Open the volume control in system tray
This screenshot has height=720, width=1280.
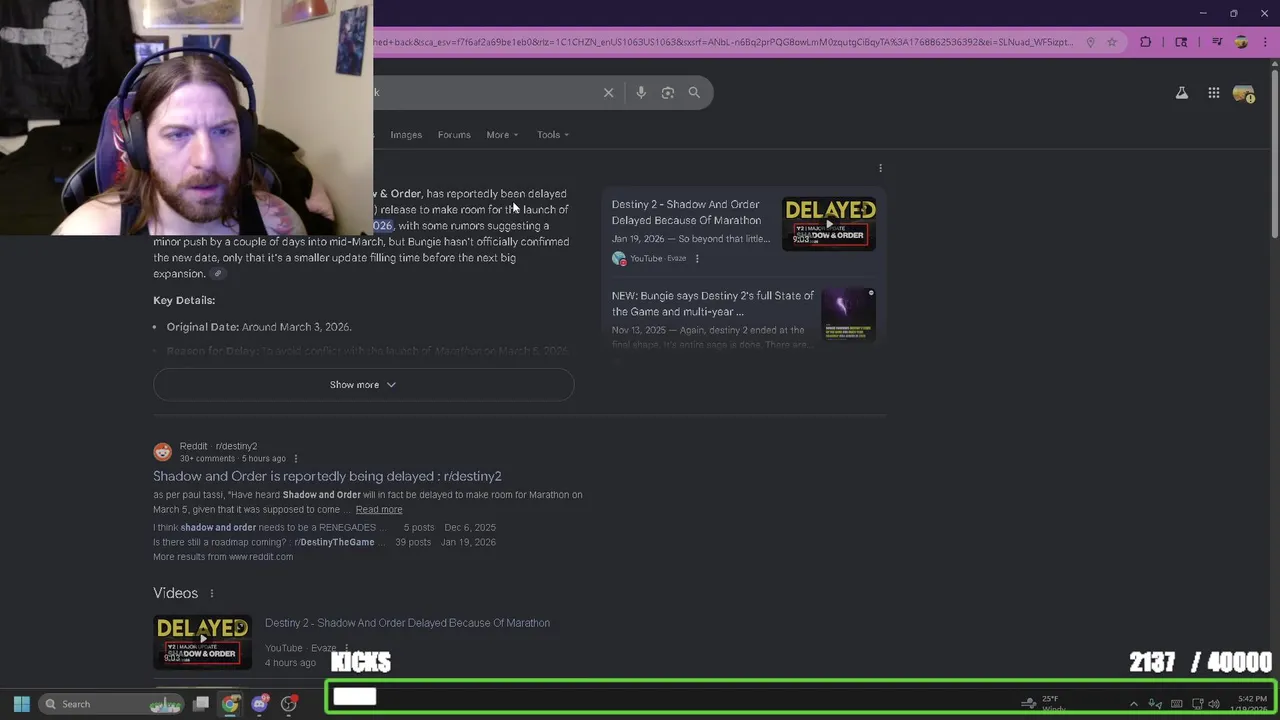click(x=1214, y=704)
